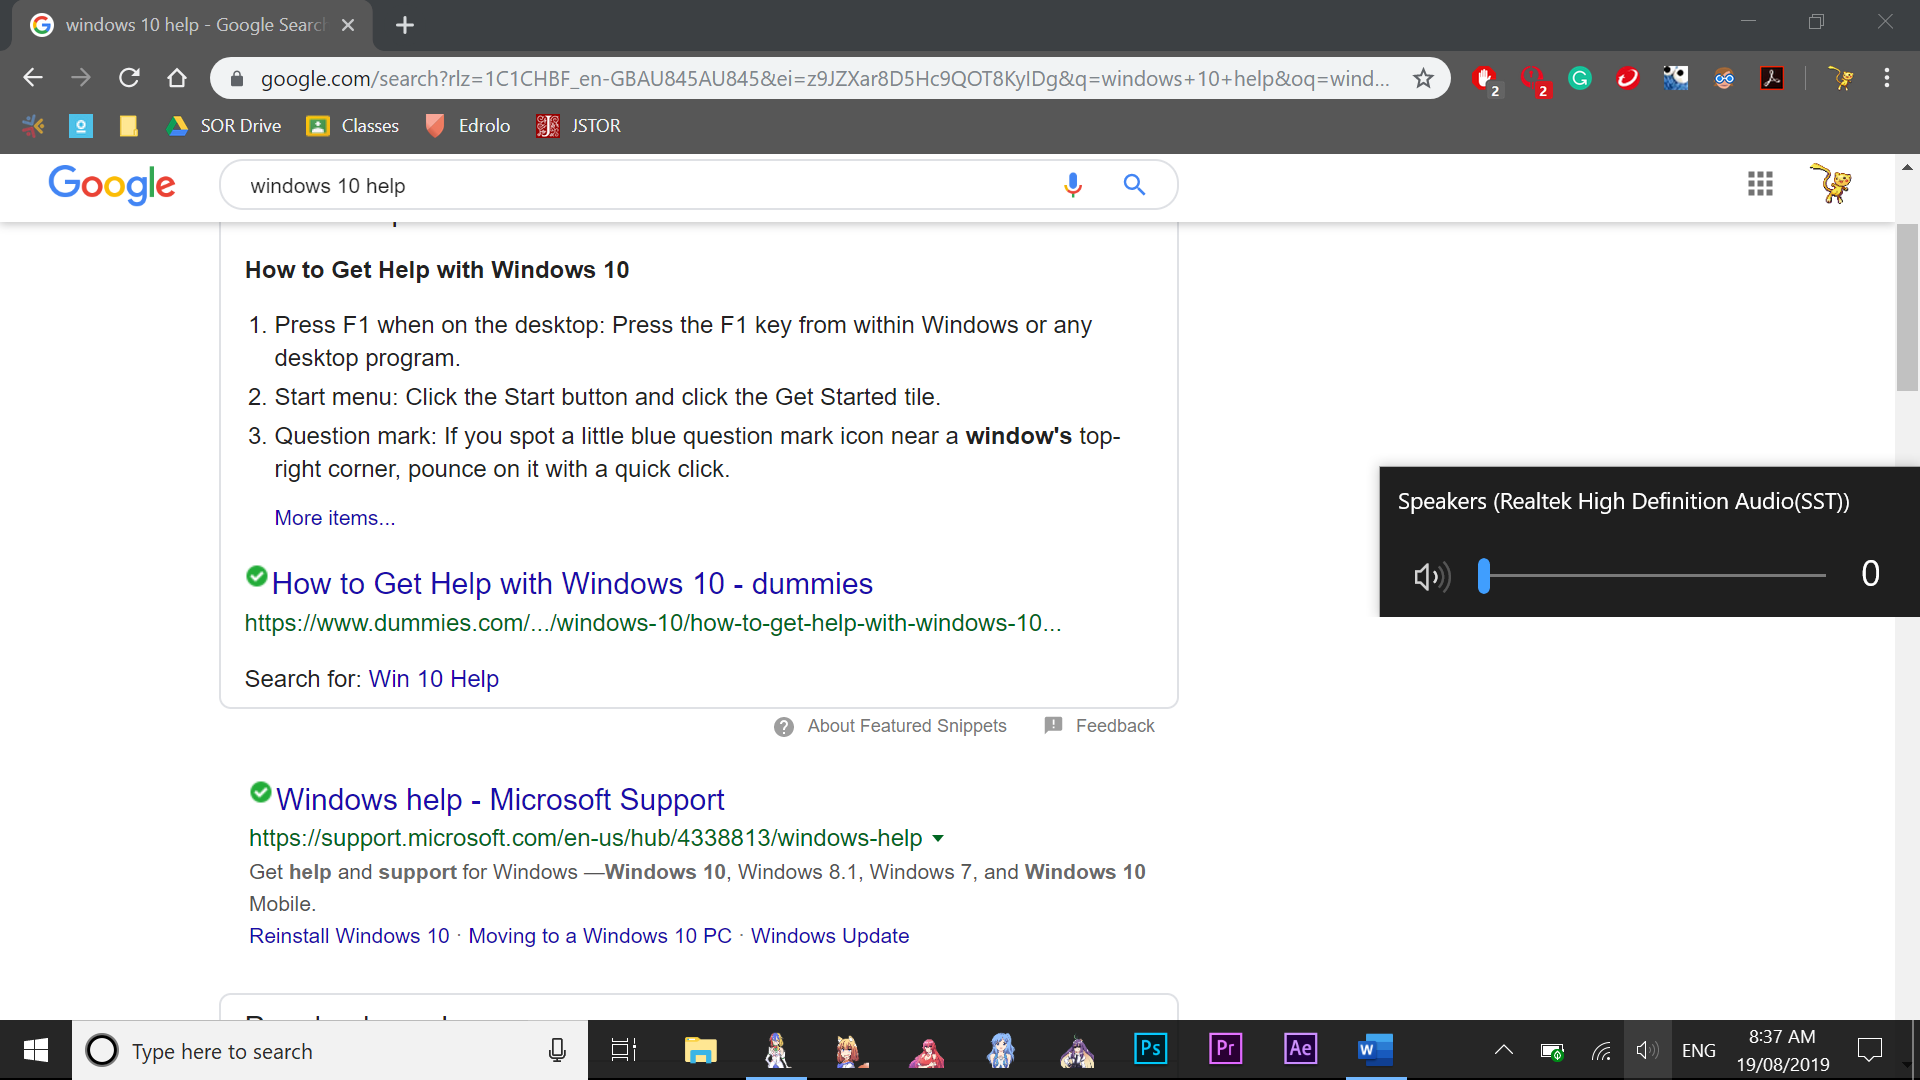Expand the Microsoft Support URL dropdown arrow
This screenshot has height=1080, width=1920.
938,838
